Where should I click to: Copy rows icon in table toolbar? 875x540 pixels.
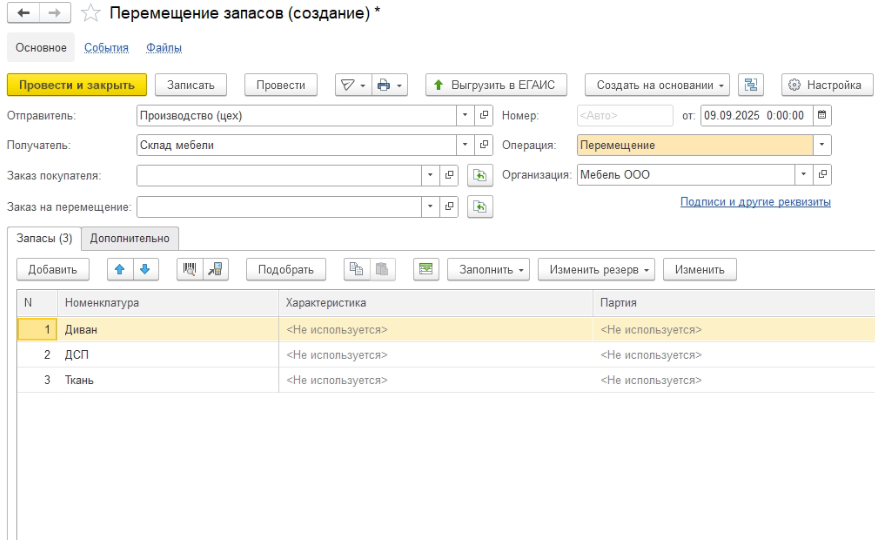click(x=356, y=269)
